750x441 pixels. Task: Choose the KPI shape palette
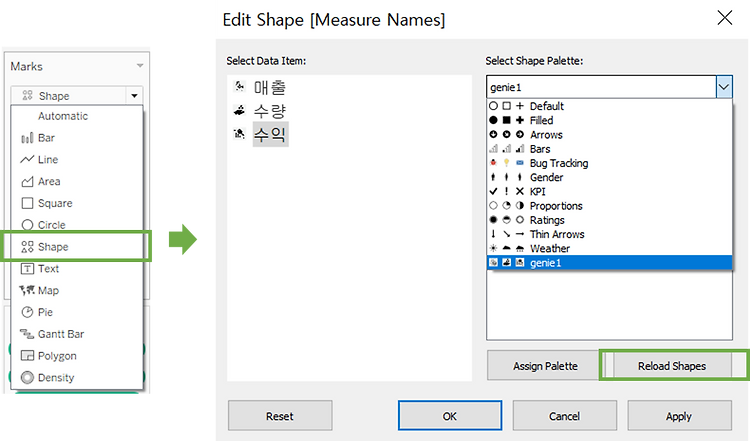[609, 192]
